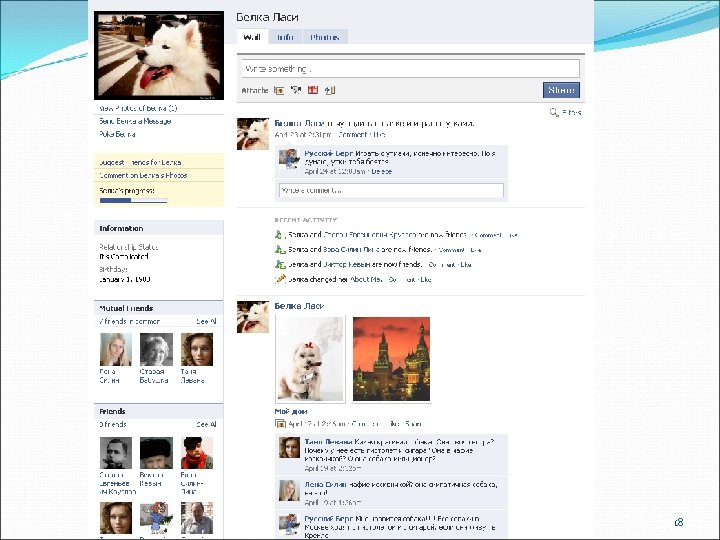This screenshot has height=540, width=720.
Task: Open Таня Лявина's name in album comments
Action: click(x=328, y=442)
